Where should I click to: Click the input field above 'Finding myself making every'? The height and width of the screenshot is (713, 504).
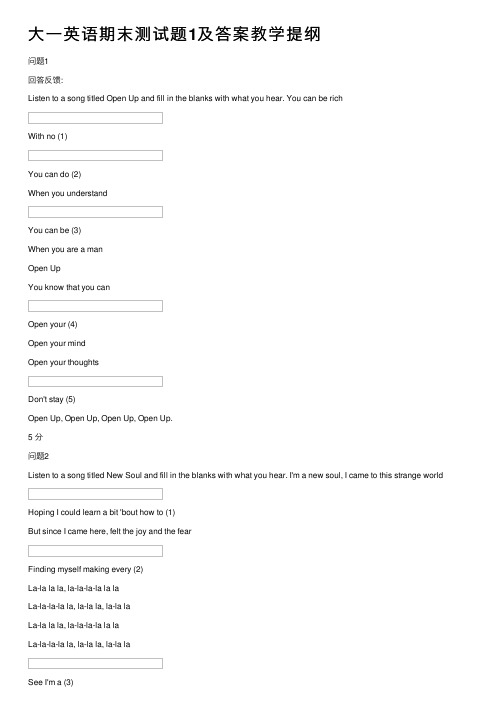(x=95, y=551)
